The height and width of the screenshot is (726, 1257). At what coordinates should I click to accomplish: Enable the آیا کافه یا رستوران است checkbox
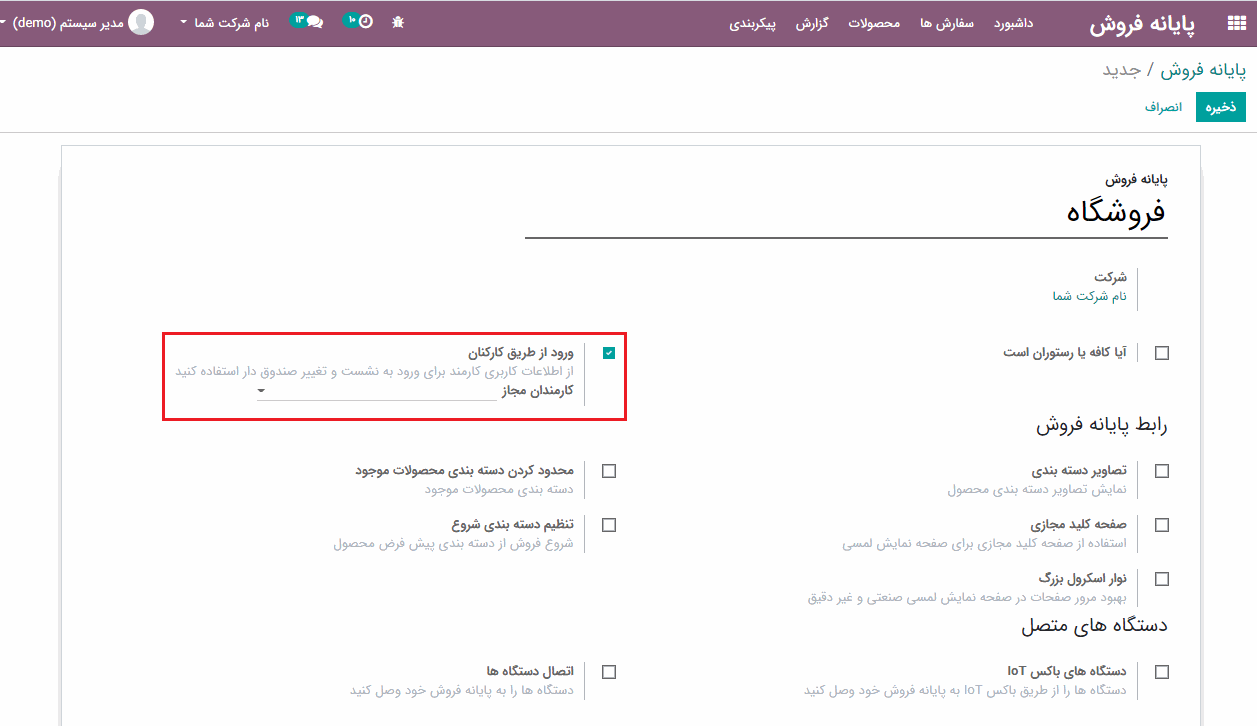point(1161,353)
